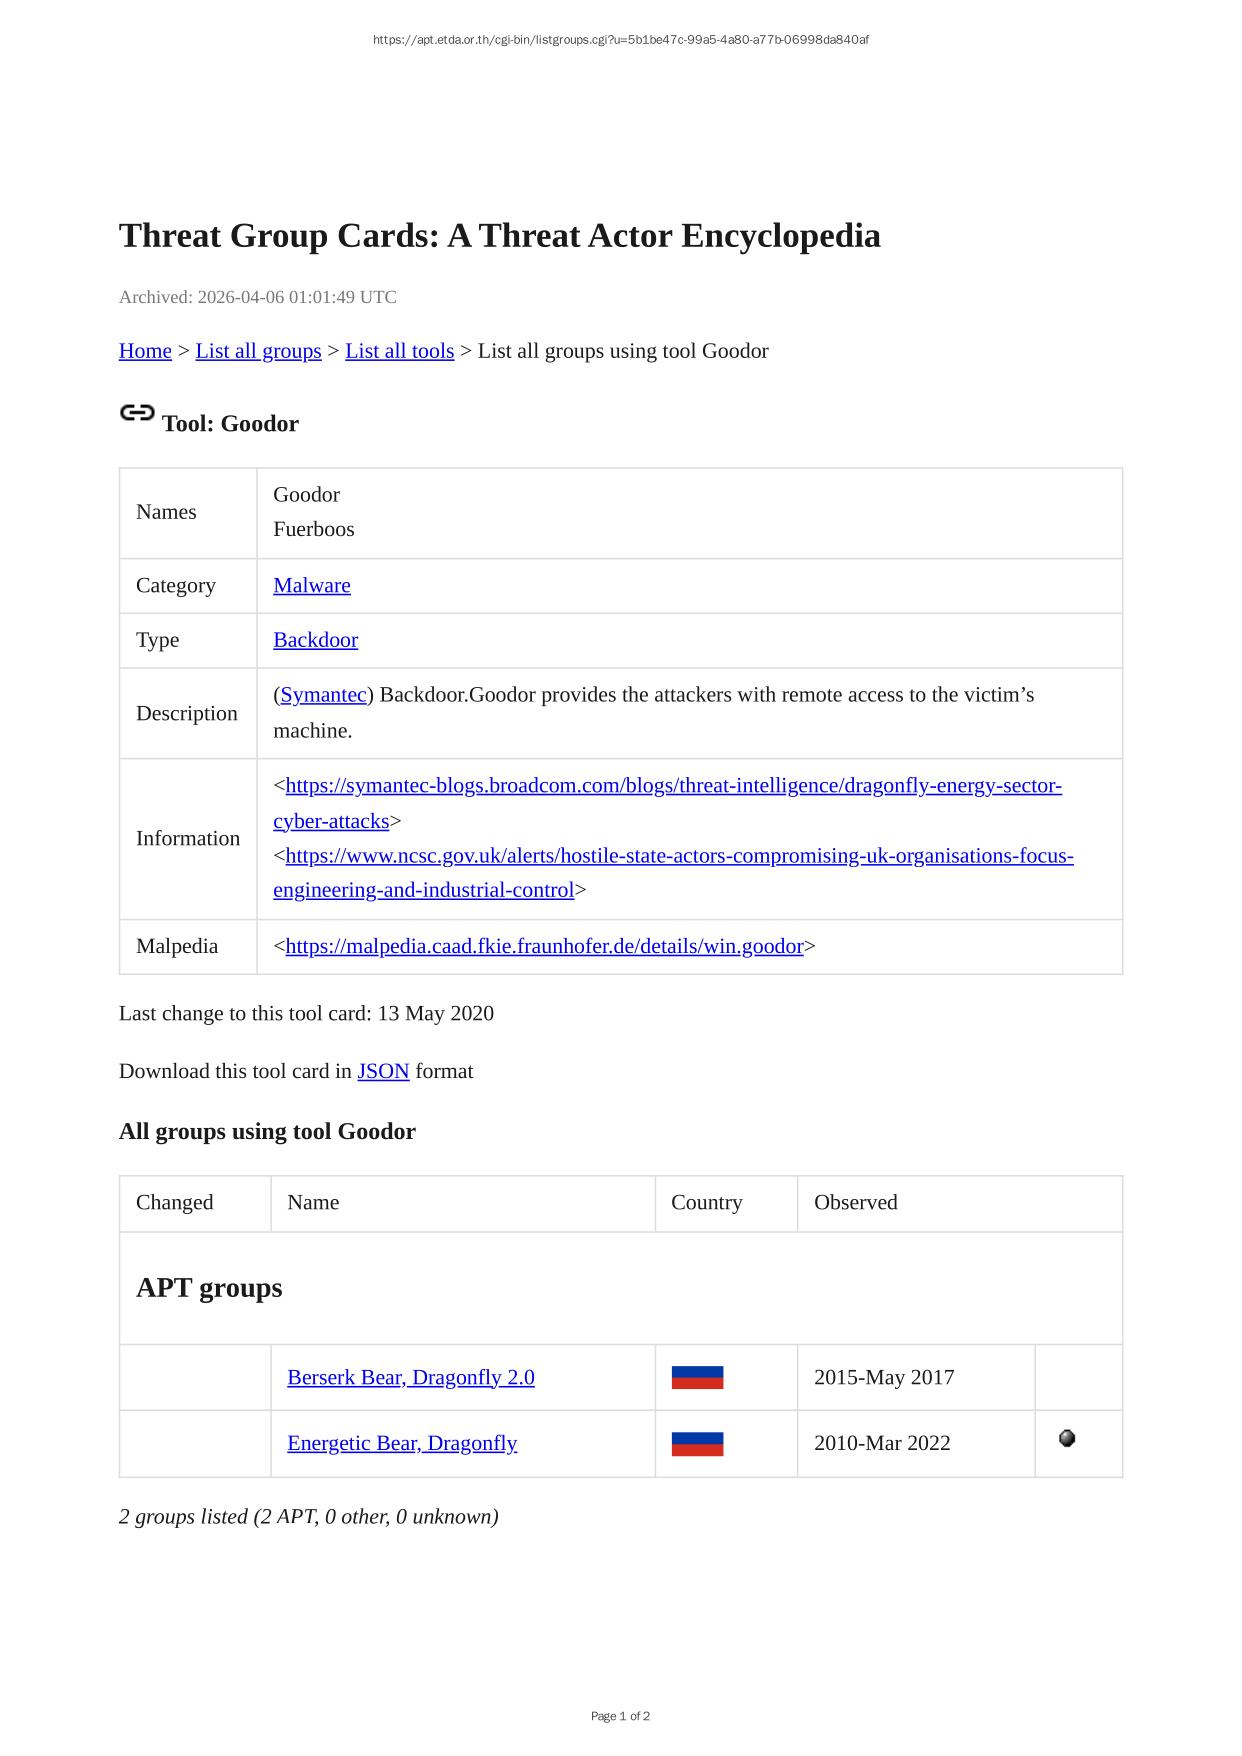1242x1756 pixels.
Task: Click the permalink chain icon beside Tool: Goodor
Action: [x=137, y=413]
